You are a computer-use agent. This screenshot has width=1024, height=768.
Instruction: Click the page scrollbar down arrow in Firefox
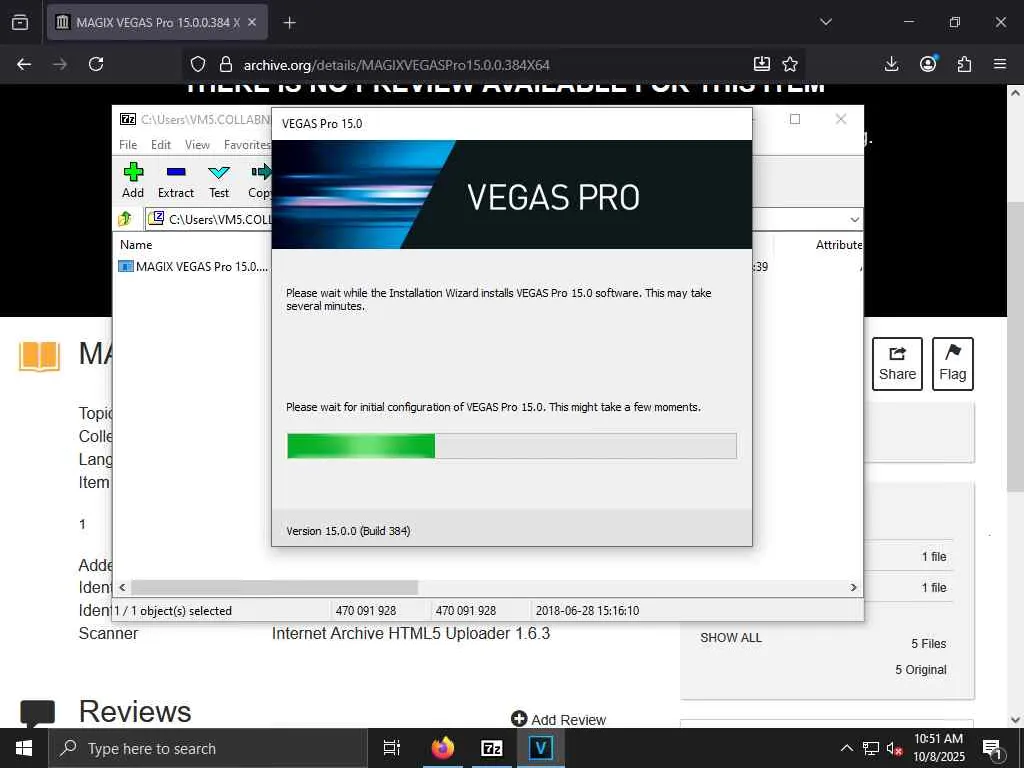(x=1016, y=719)
